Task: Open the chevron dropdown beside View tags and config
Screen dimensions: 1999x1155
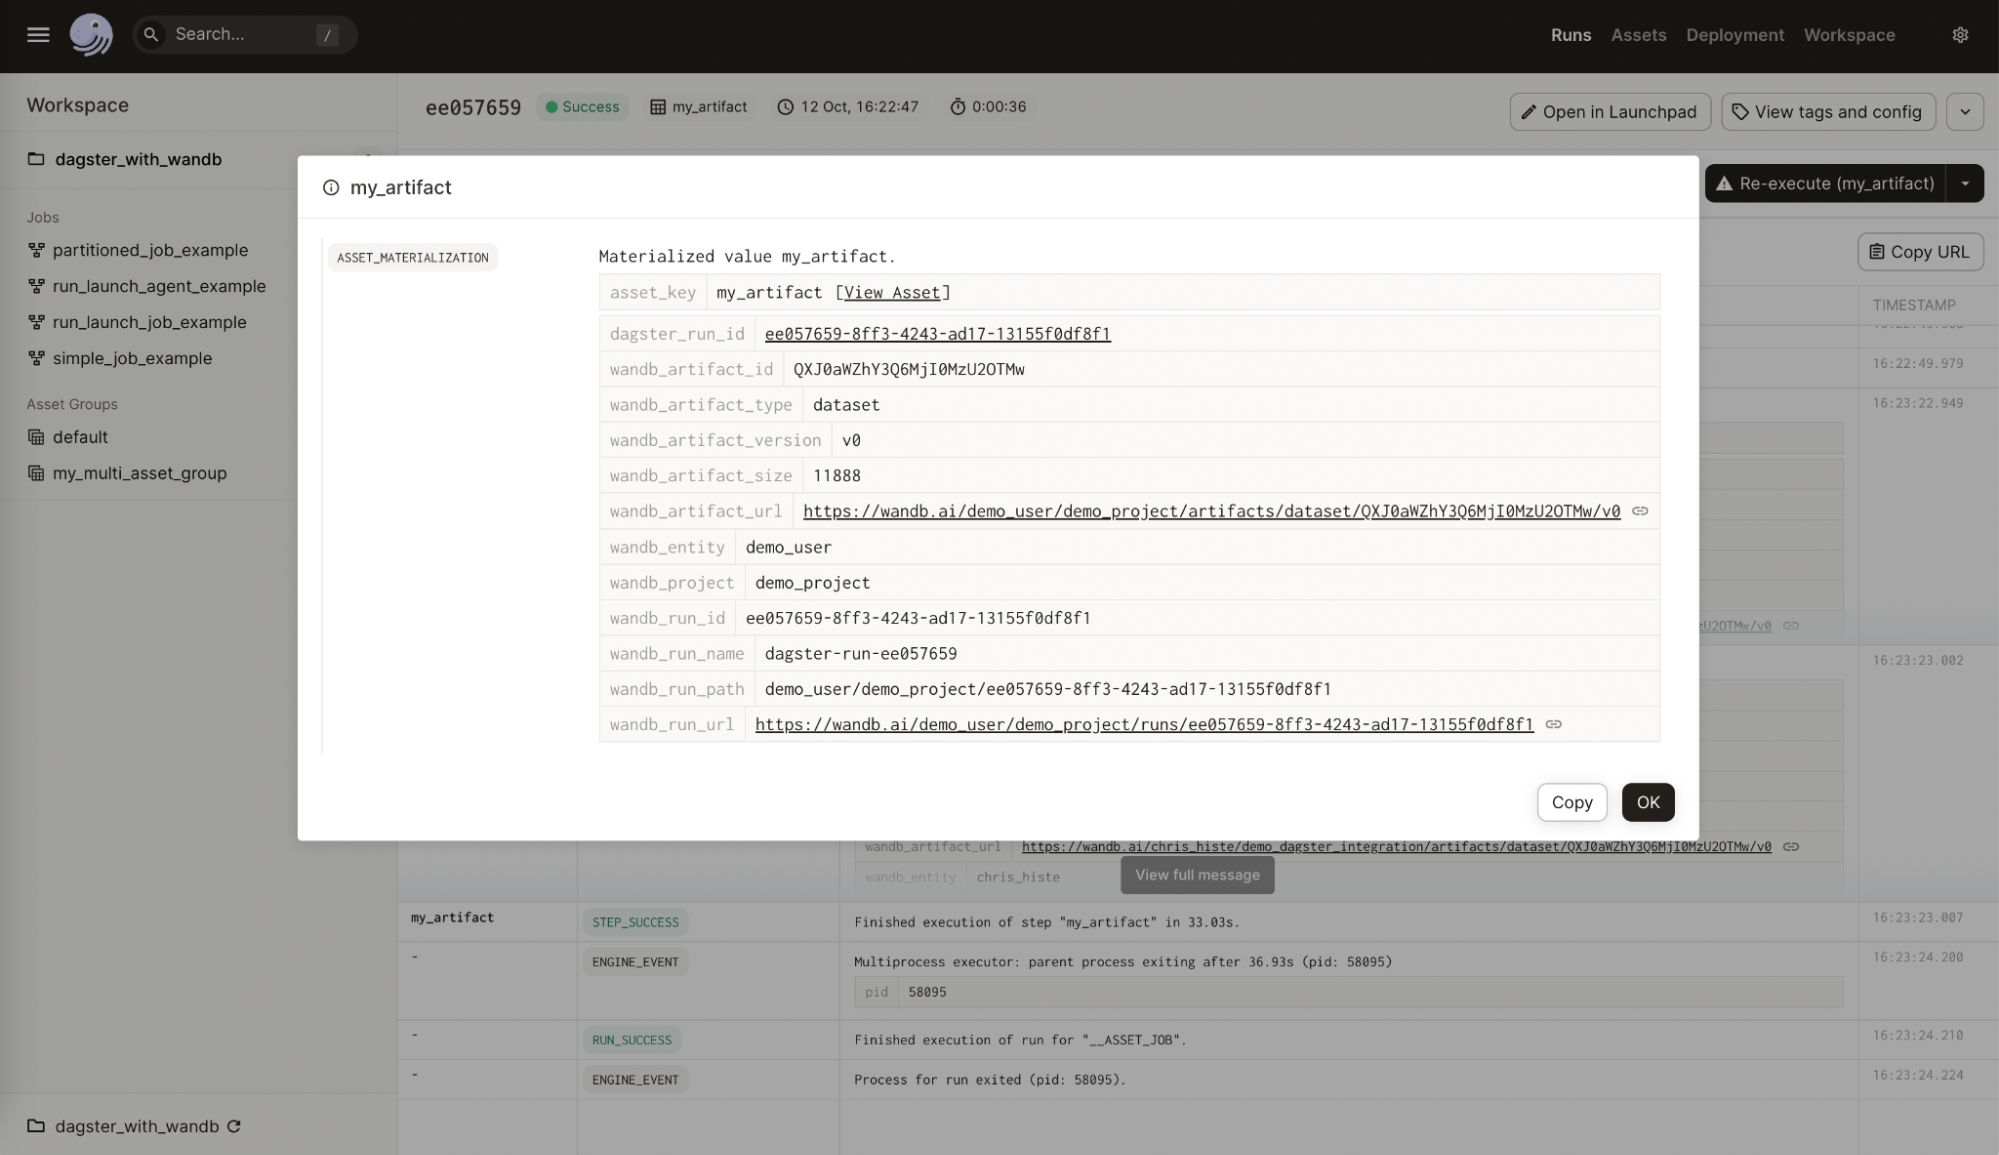Action: click(1964, 111)
